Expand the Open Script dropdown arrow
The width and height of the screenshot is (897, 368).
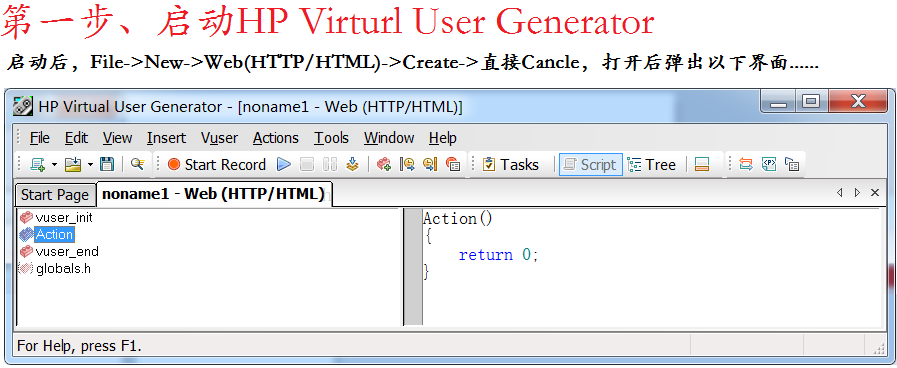[x=90, y=165]
